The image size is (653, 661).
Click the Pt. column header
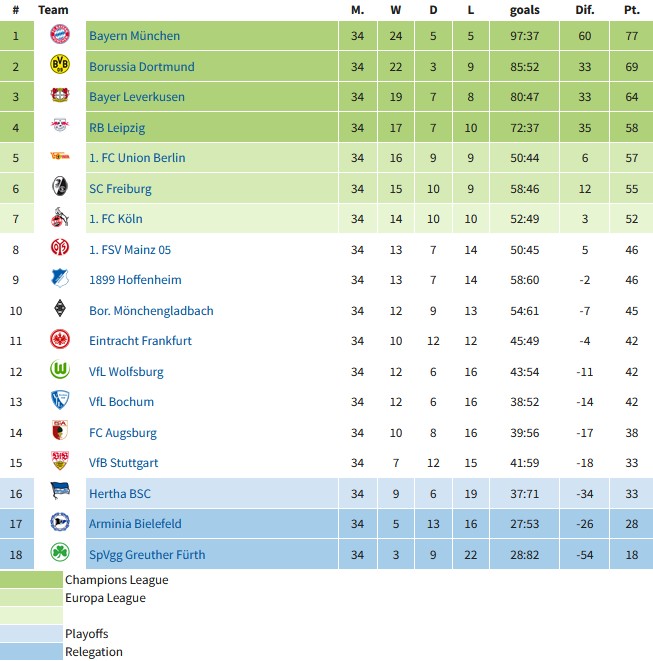click(631, 9)
